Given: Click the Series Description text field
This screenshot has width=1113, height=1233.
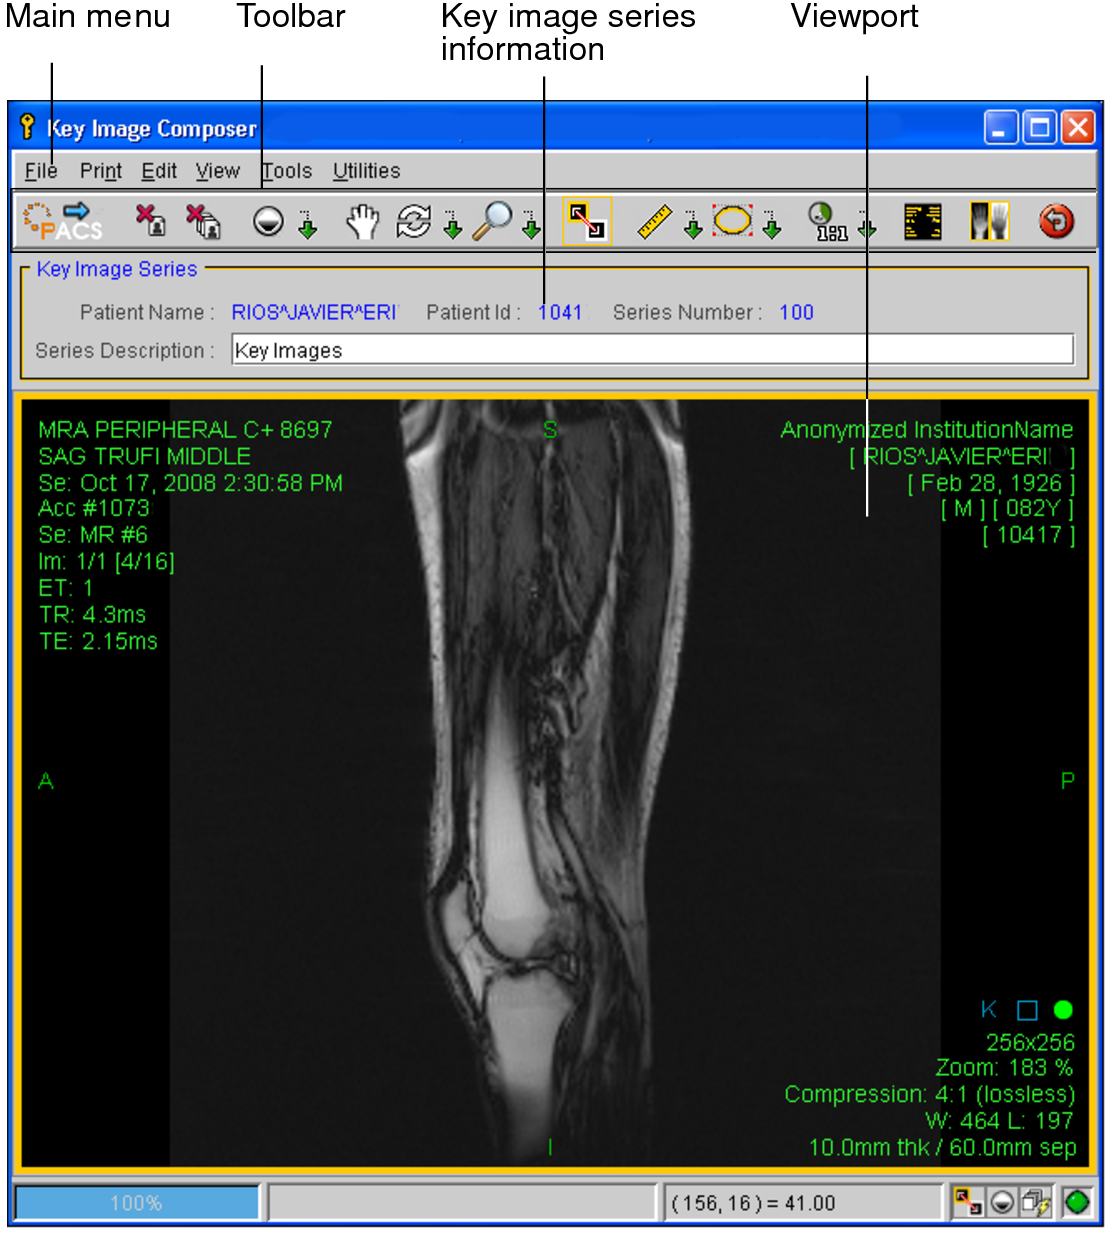Looking at the screenshot, I should [652, 350].
